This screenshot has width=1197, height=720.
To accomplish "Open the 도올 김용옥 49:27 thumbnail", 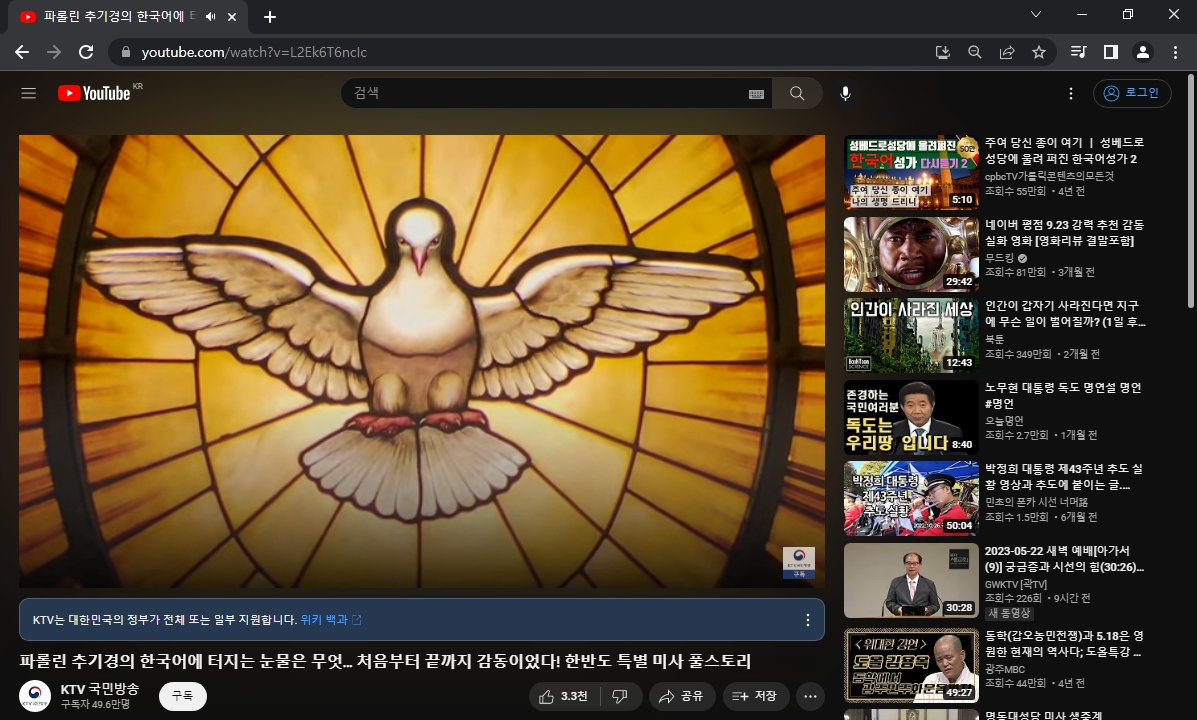I will click(x=911, y=665).
